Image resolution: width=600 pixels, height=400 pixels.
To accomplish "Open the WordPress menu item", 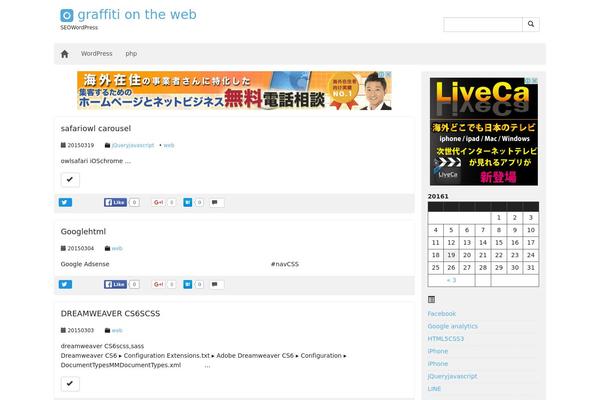I will [96, 54].
